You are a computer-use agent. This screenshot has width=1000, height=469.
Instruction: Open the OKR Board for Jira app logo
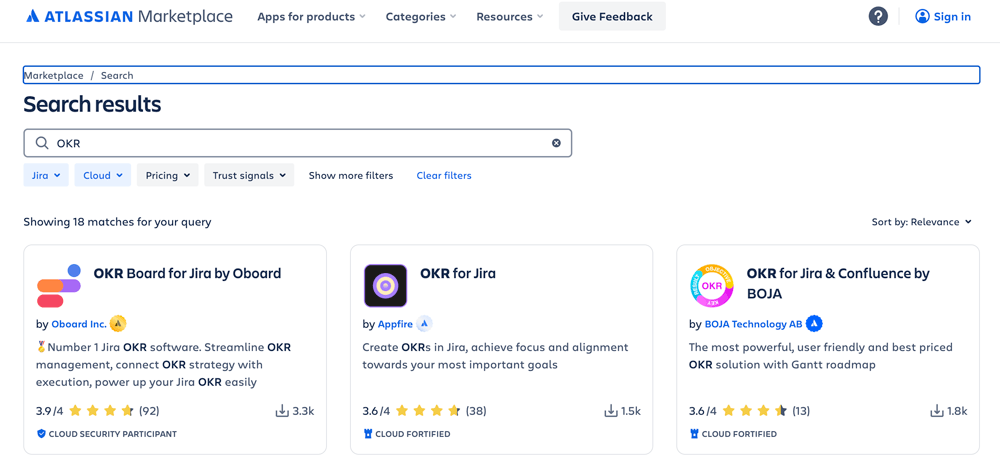tap(59, 285)
